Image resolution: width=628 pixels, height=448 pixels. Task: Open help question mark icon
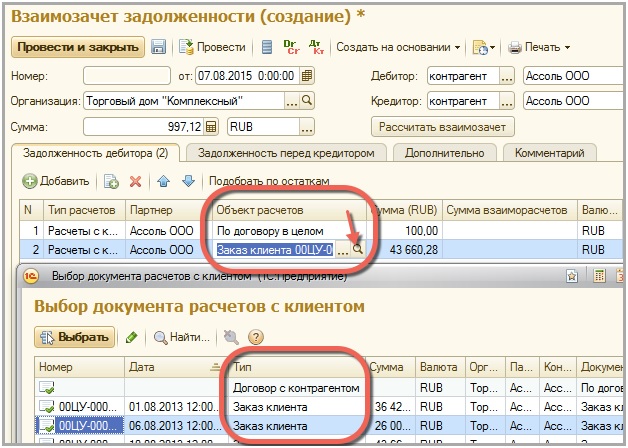click(x=256, y=337)
